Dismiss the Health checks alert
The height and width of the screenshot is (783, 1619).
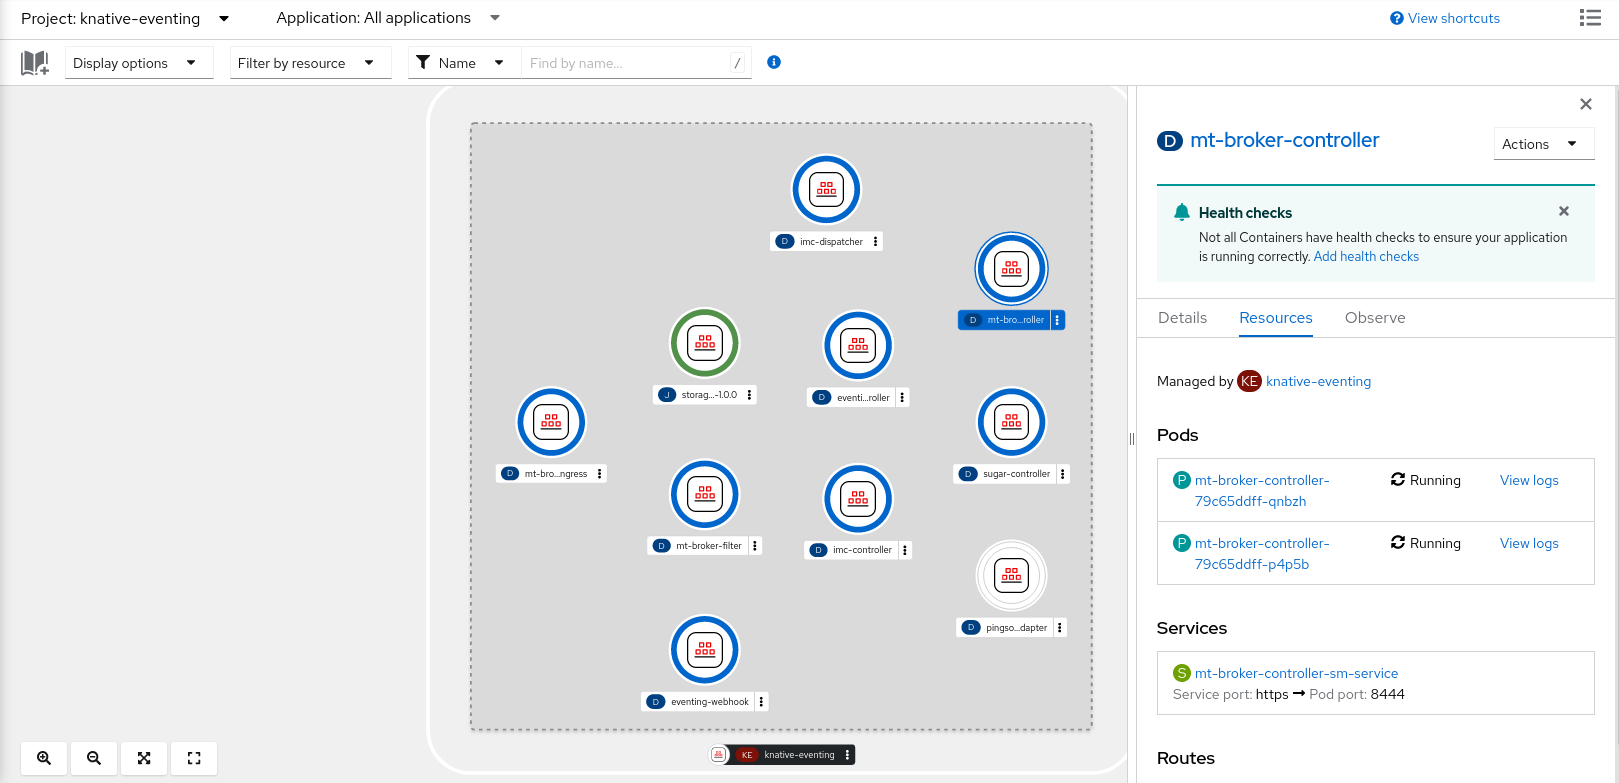[x=1563, y=211]
